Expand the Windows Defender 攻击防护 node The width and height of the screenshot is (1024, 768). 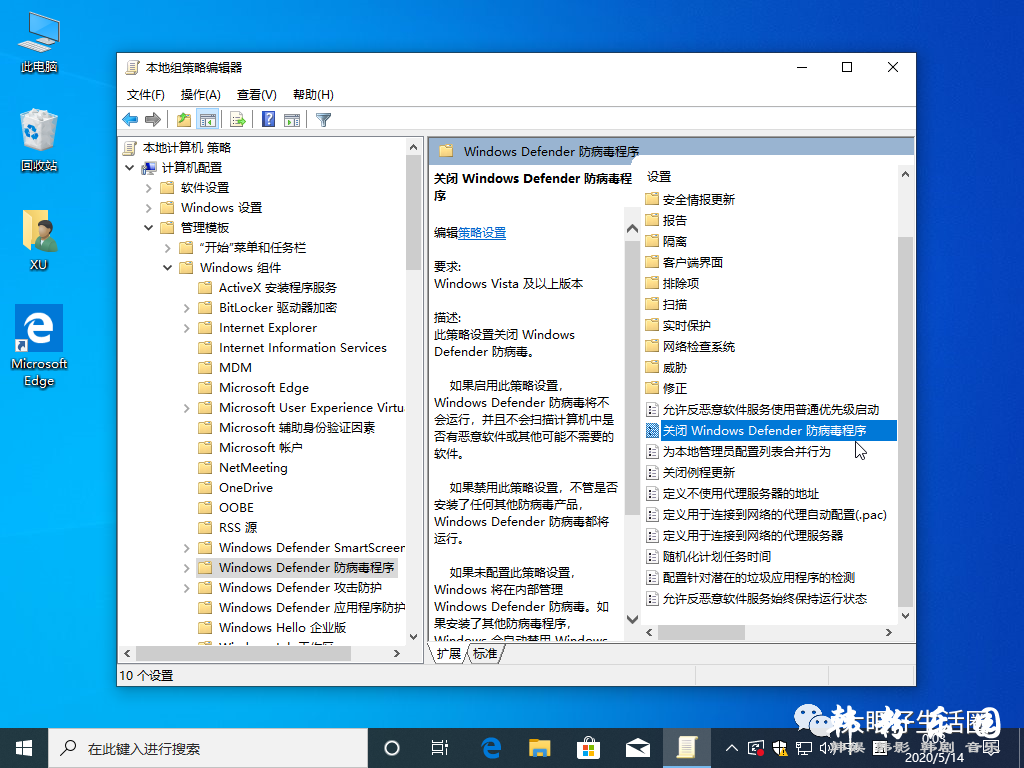186,588
